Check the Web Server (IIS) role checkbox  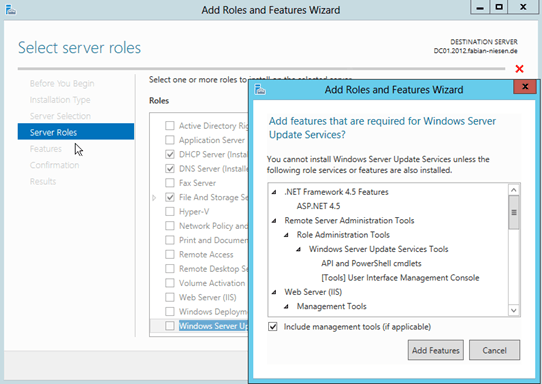(170, 297)
